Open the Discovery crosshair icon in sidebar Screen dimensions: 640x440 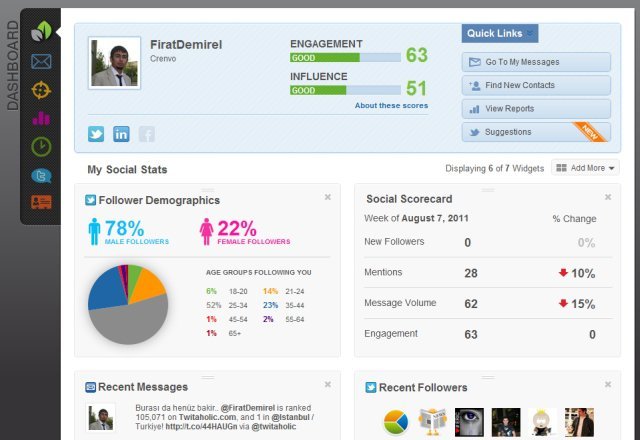pos(41,90)
